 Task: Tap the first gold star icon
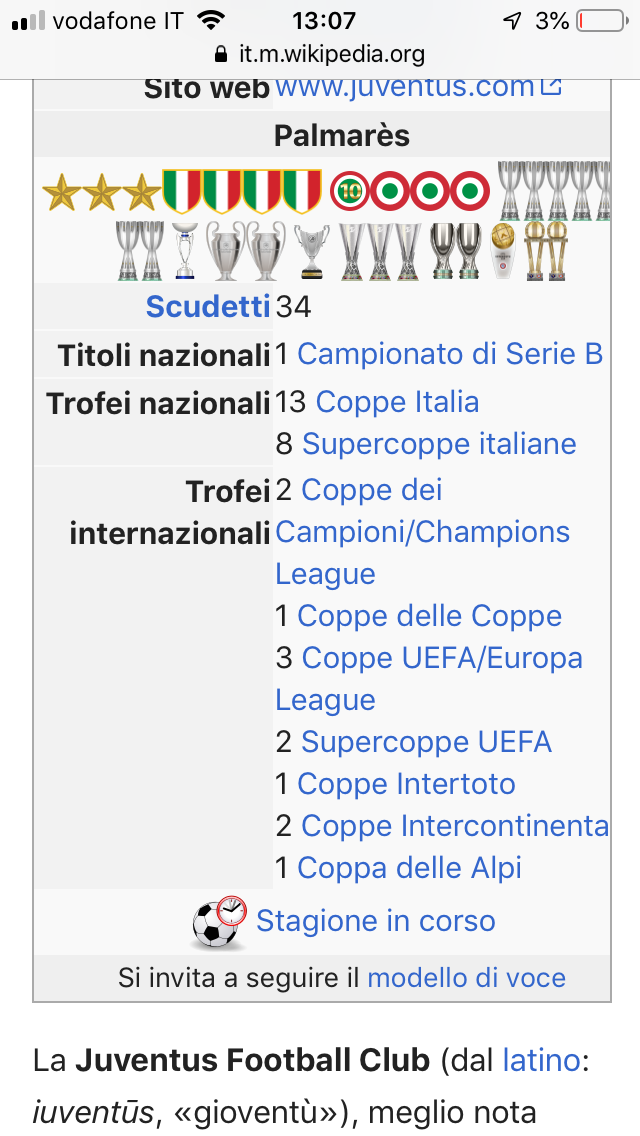[x=62, y=193]
